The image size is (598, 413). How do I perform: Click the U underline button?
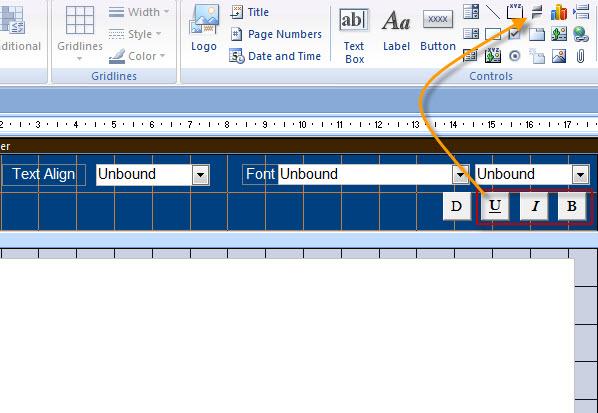[495, 206]
